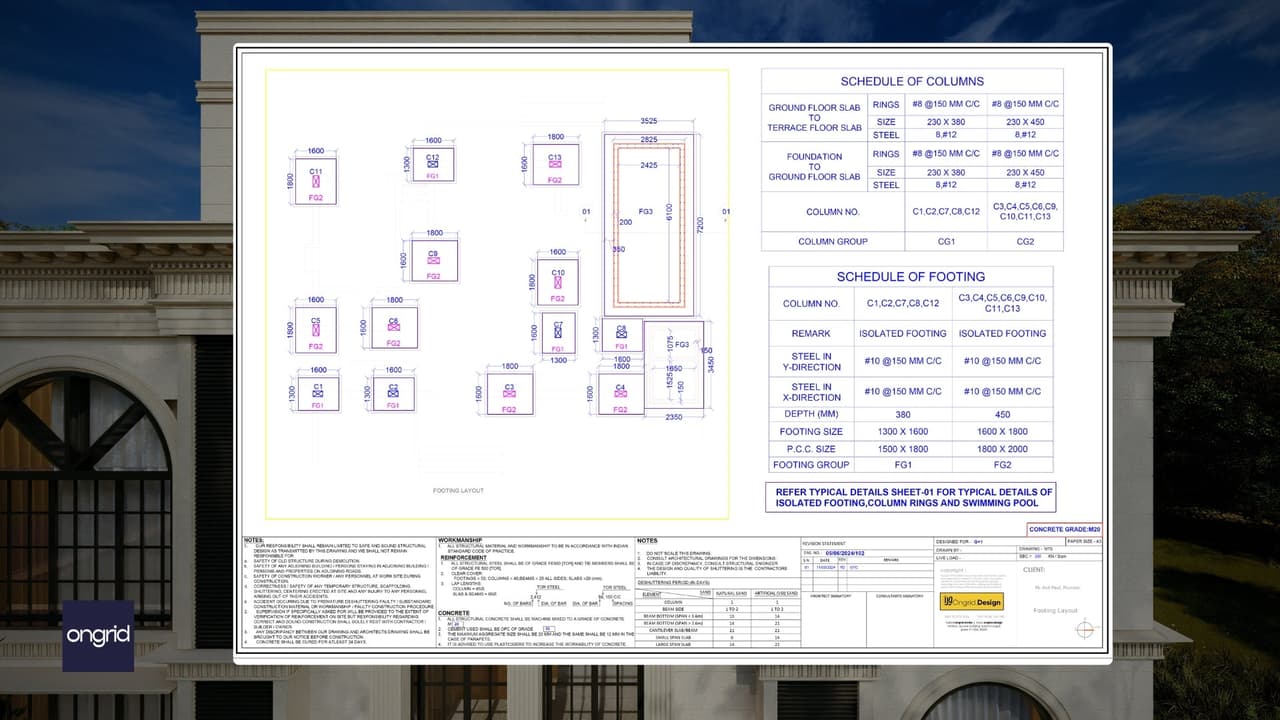Select the 1600 X 1800 footing size cell

(x=1002, y=431)
